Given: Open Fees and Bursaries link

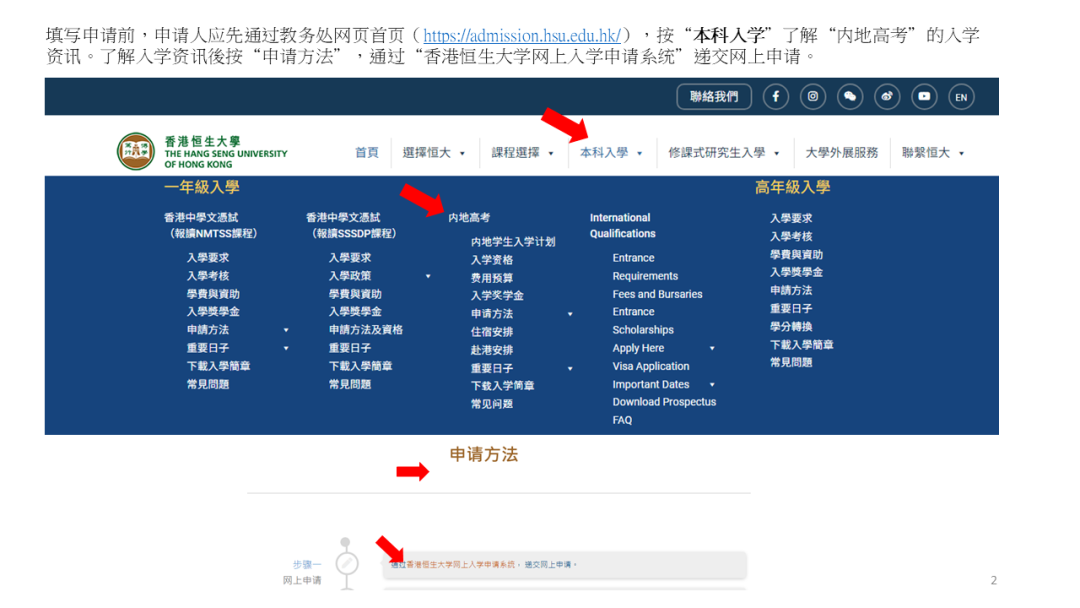Looking at the screenshot, I should pyautogui.click(x=658, y=294).
